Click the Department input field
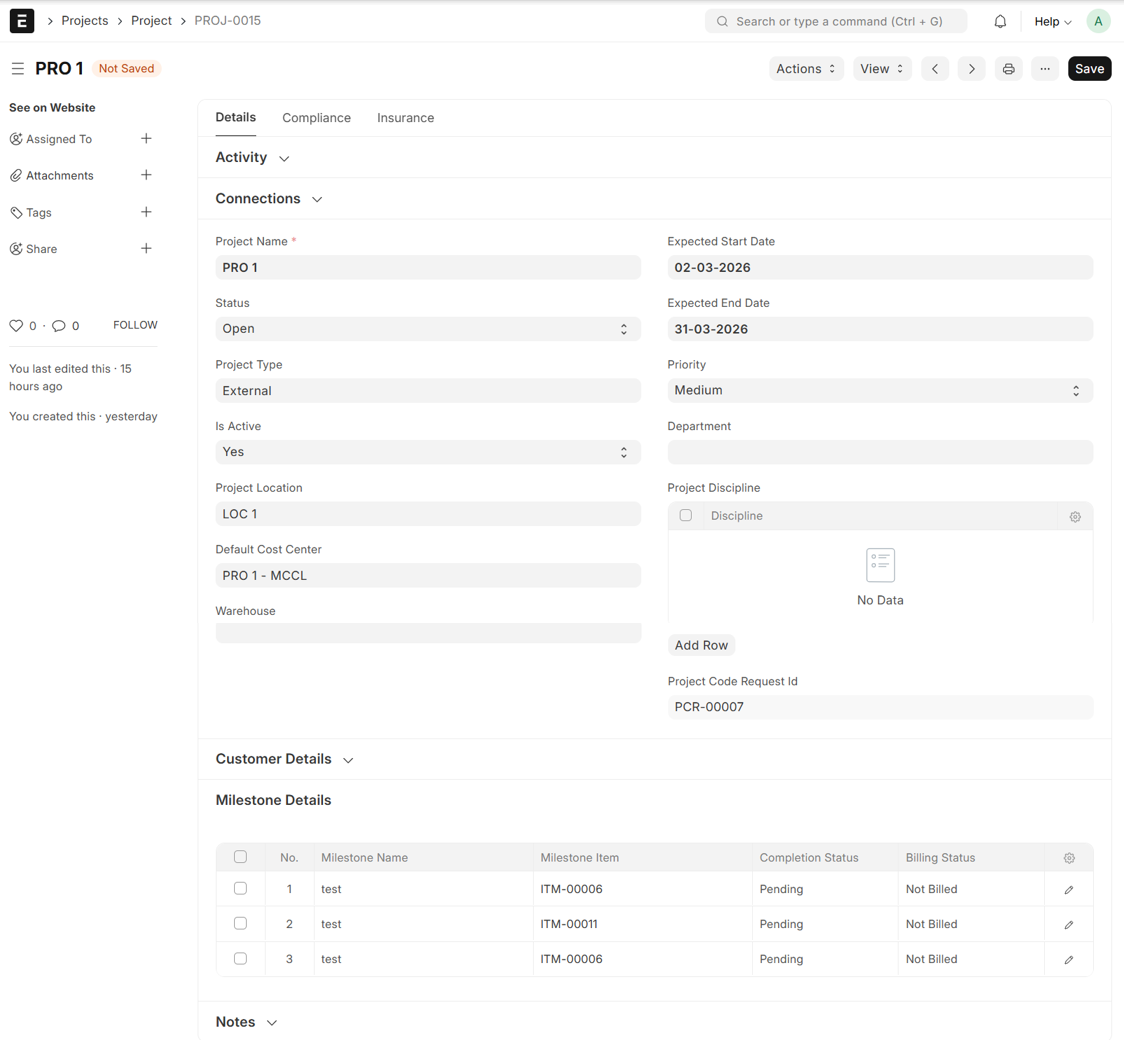1124x1040 pixels. coord(880,453)
